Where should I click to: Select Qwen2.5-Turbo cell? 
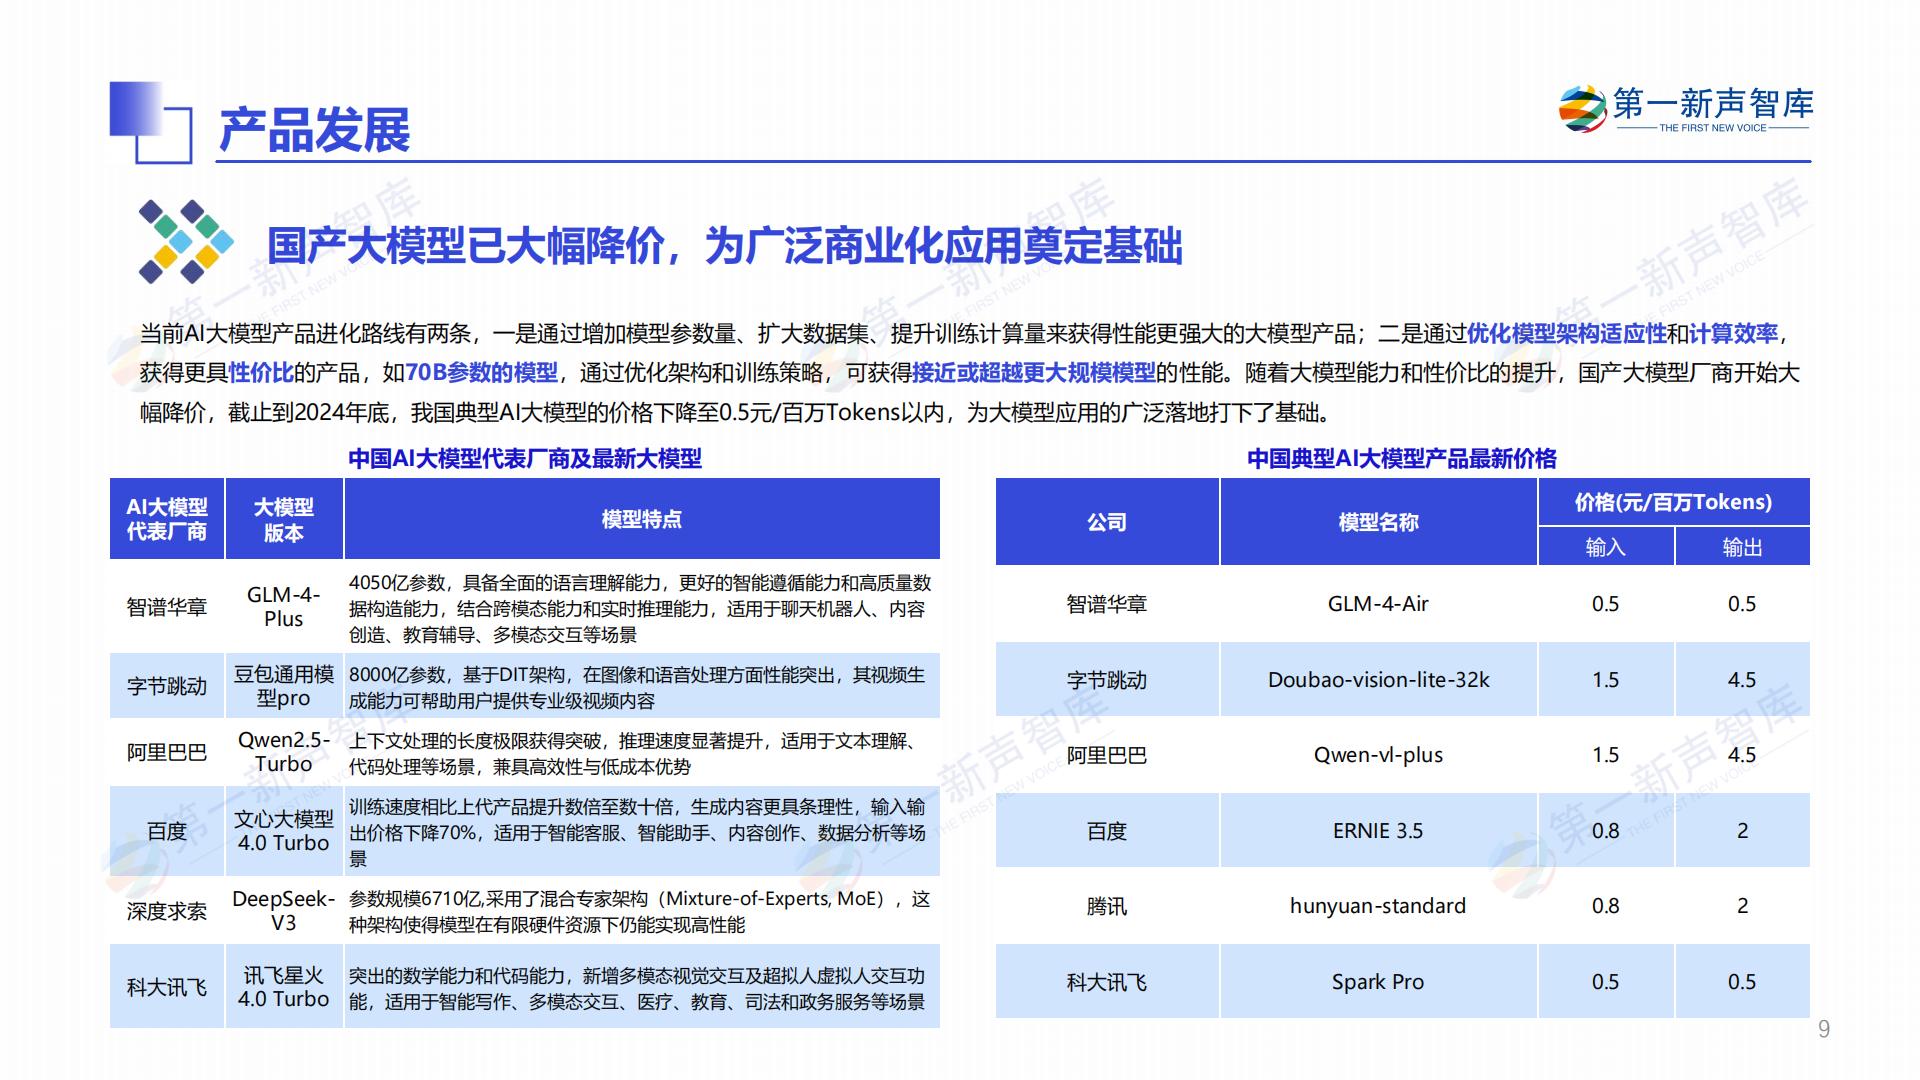click(x=284, y=752)
